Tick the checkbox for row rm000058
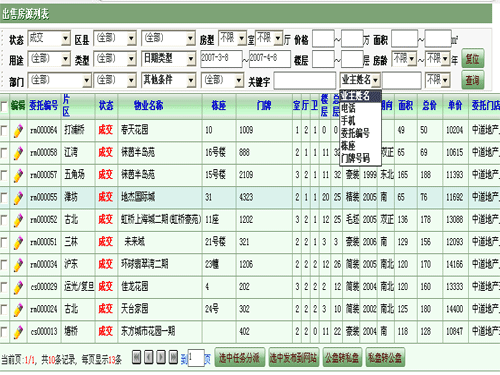Screen dimensions: 500x375 click(4, 153)
